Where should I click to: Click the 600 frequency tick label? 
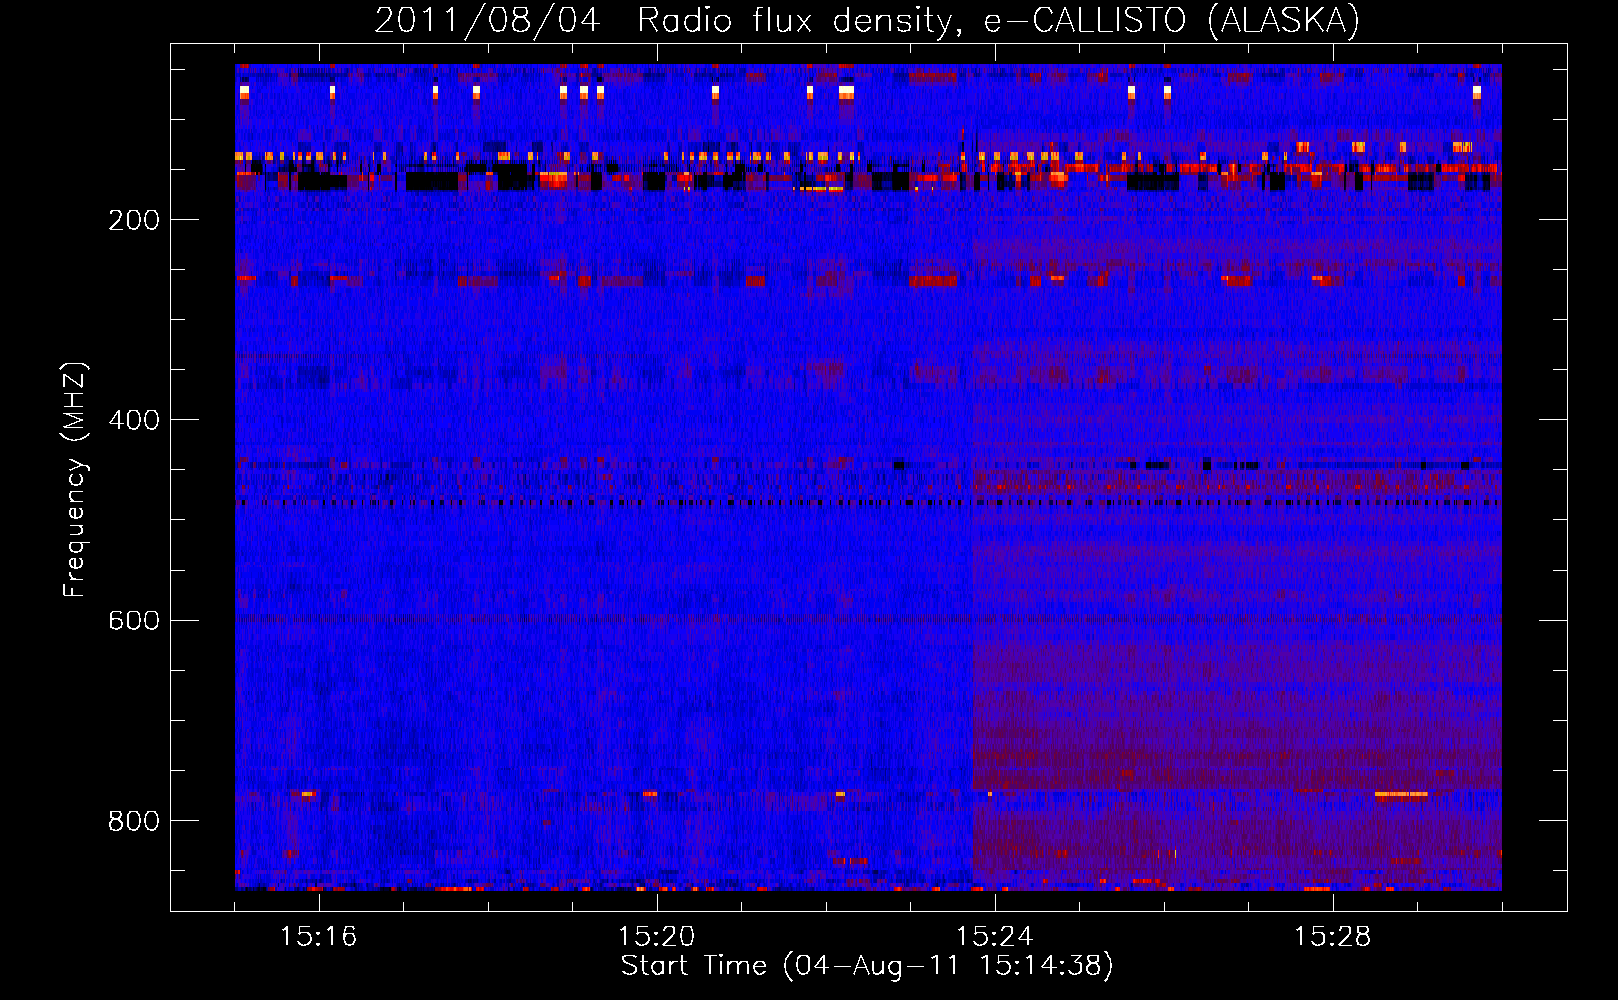(x=134, y=620)
